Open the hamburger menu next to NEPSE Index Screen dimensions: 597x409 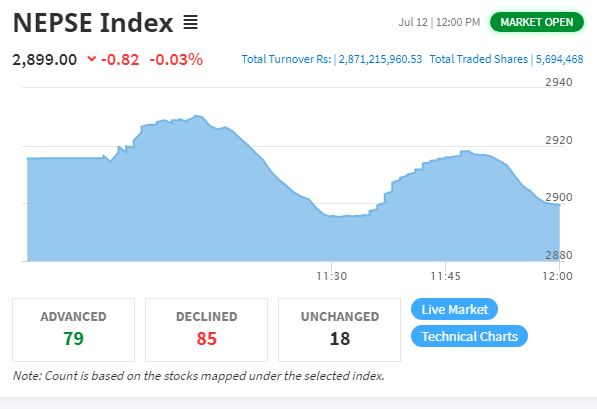click(x=190, y=22)
